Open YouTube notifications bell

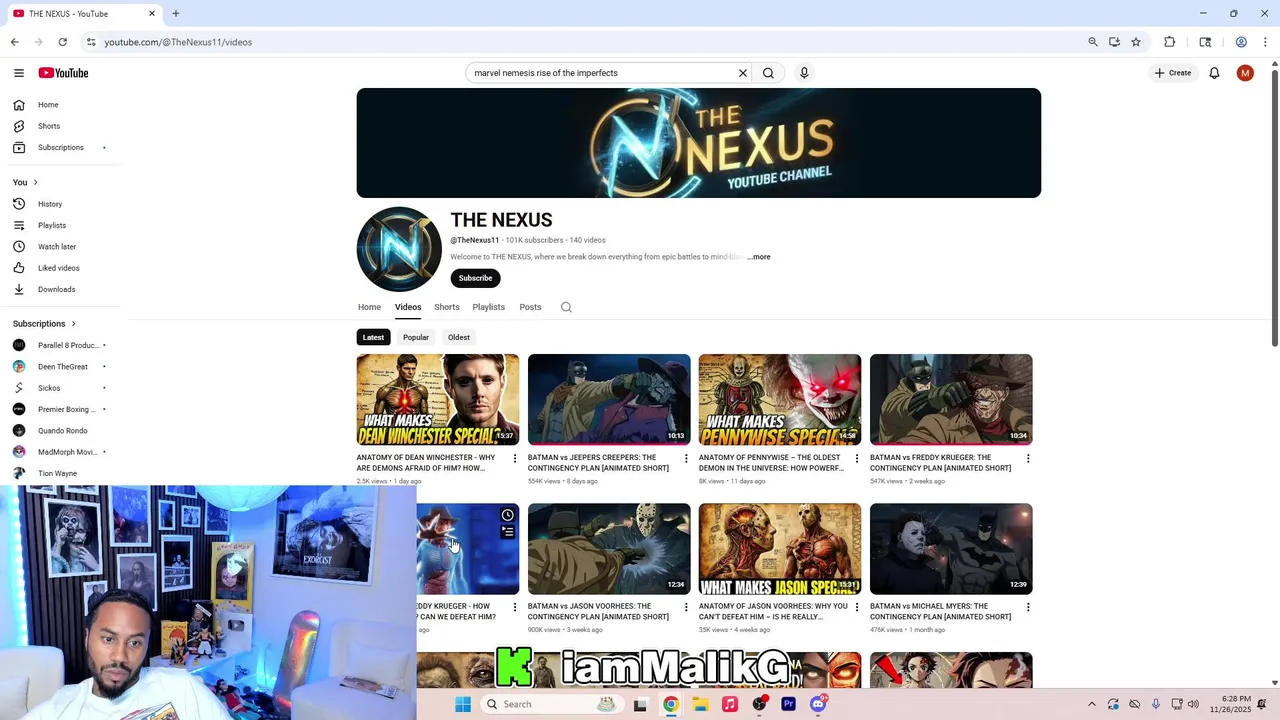pyautogui.click(x=1214, y=73)
